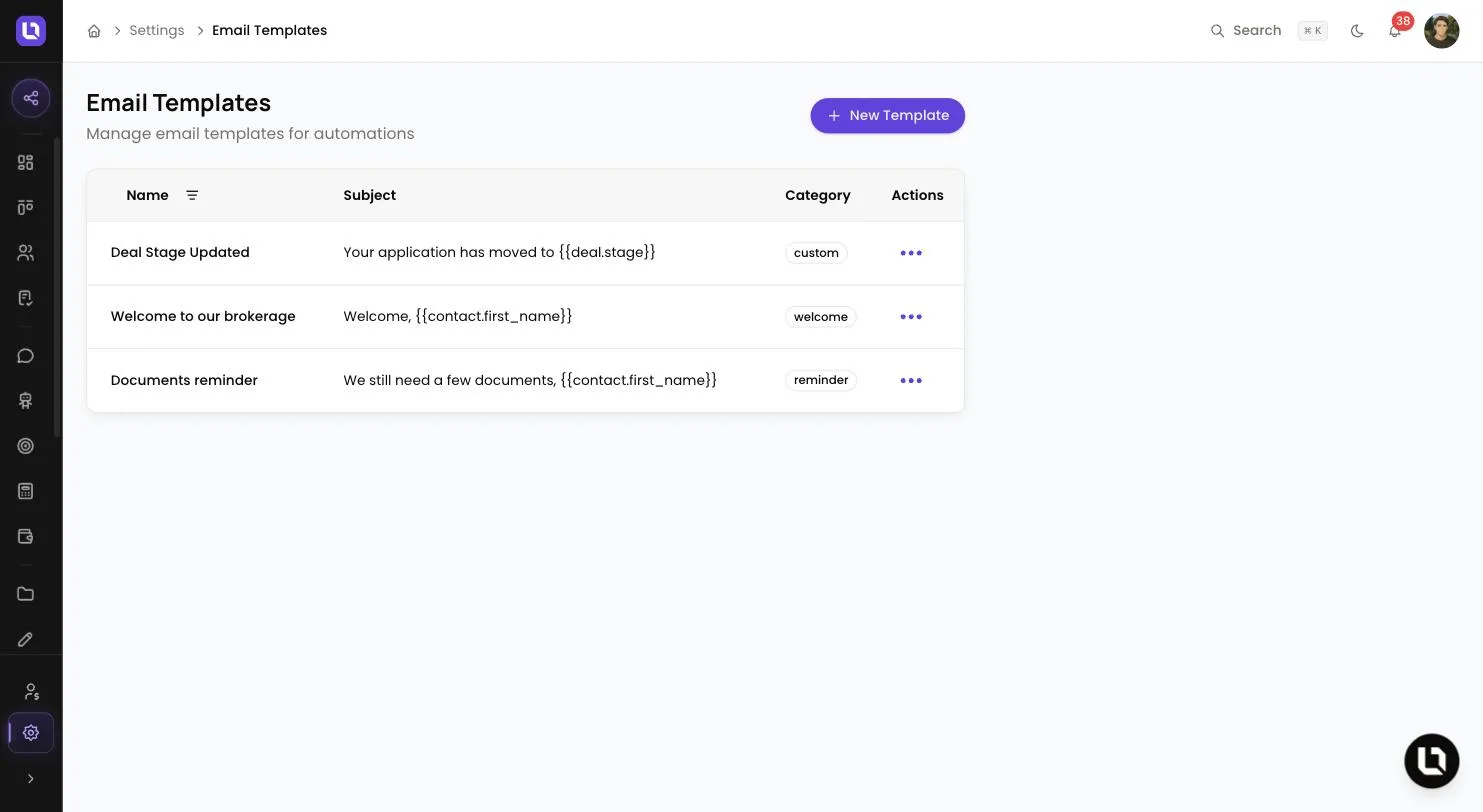Viewport: 1483px width, 812px height.
Task: Click the app logo in the sidebar
Action: (31, 31)
